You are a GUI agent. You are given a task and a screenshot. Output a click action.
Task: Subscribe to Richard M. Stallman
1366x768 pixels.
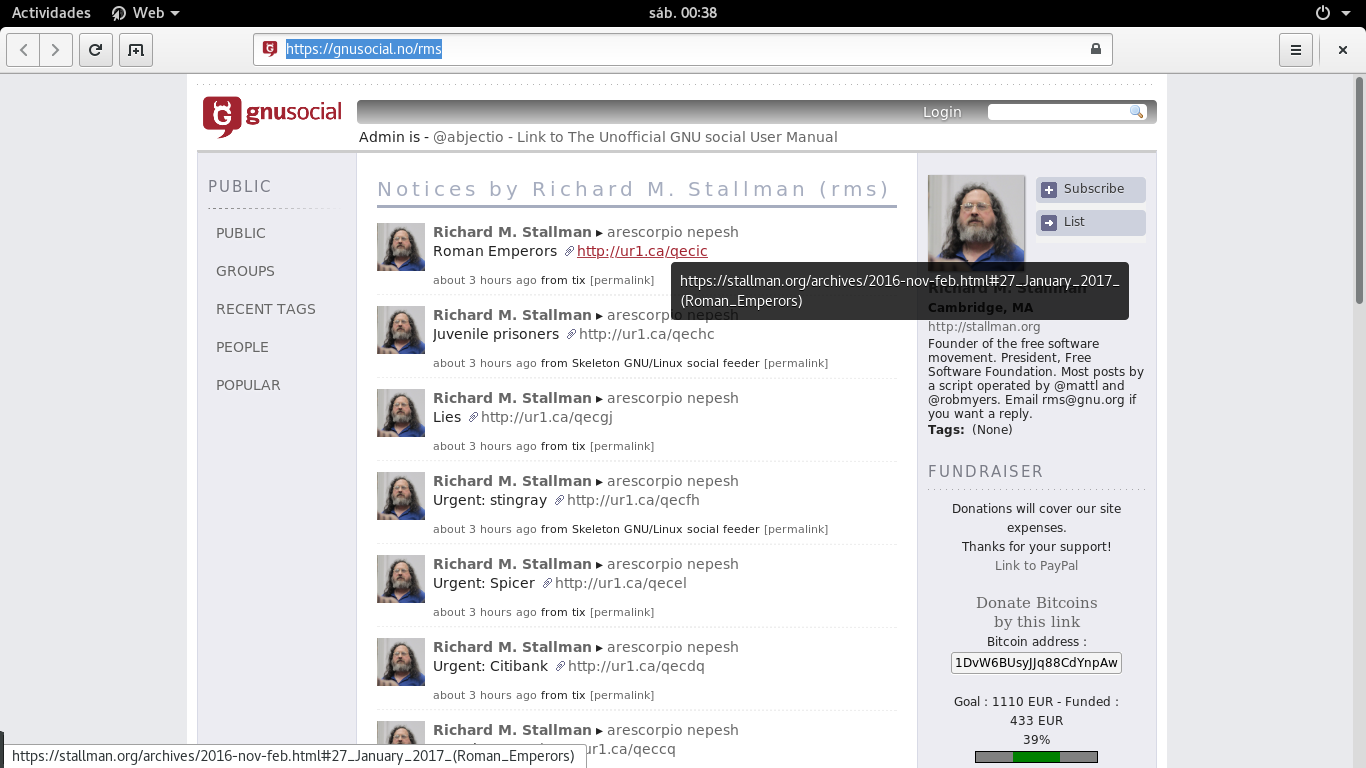point(1091,189)
